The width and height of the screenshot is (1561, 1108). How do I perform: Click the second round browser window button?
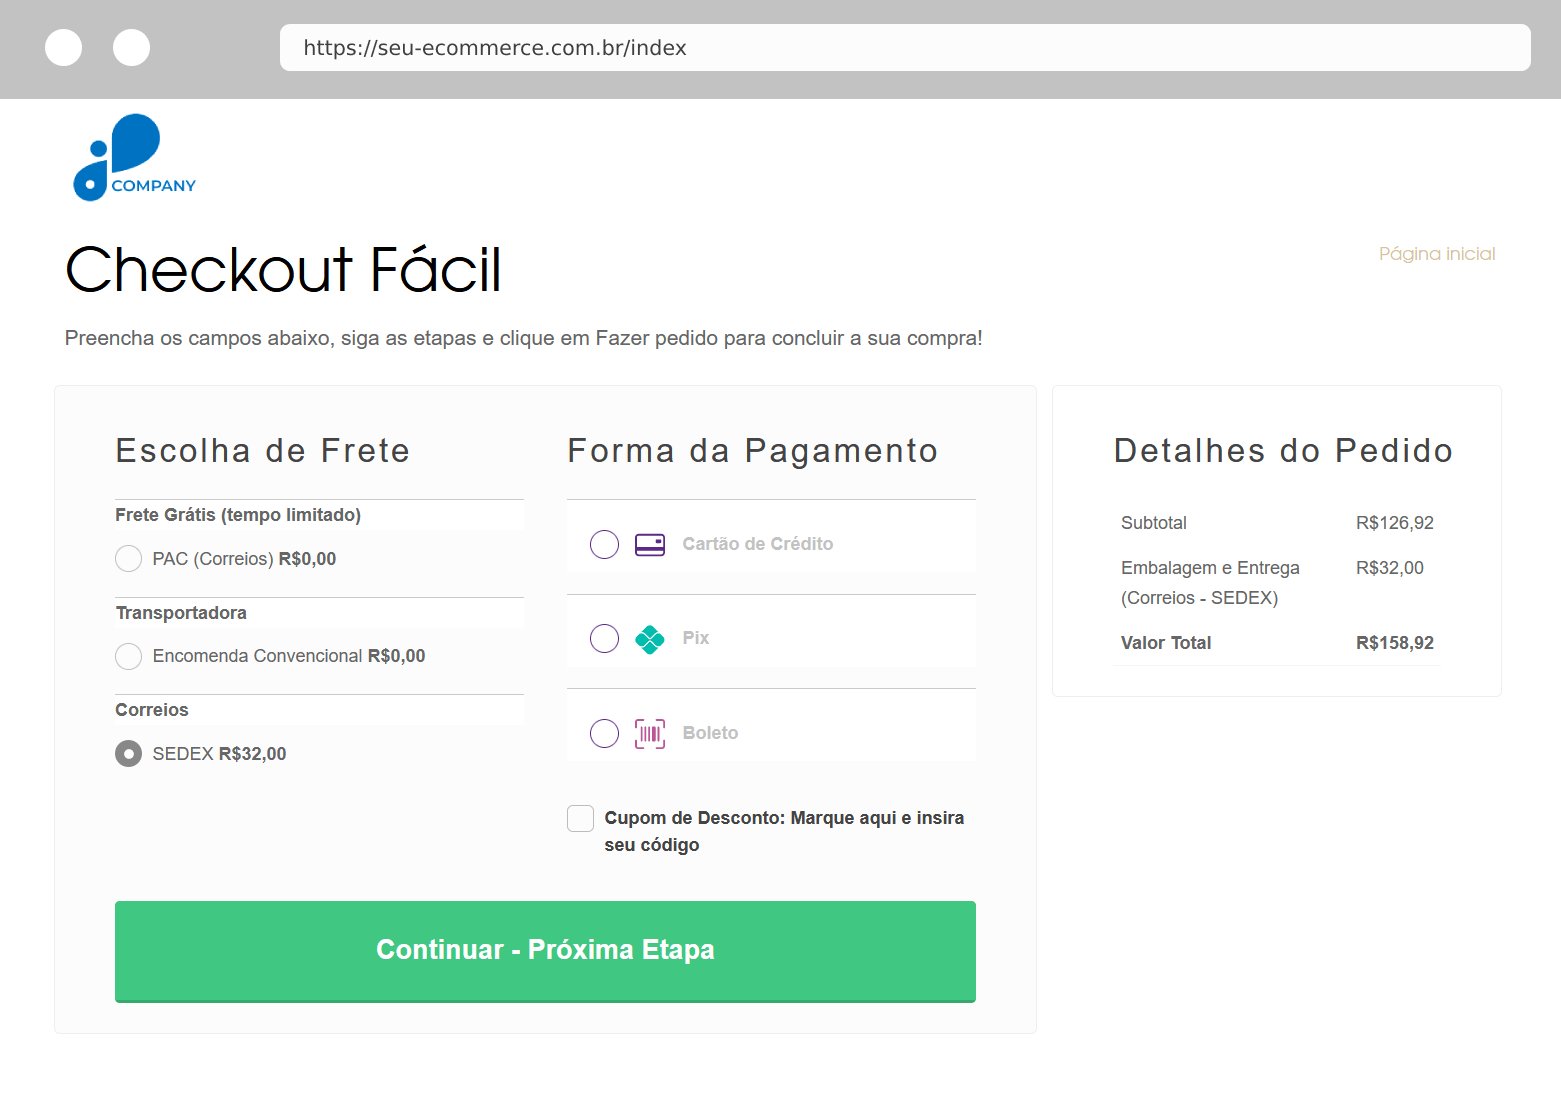coord(132,48)
